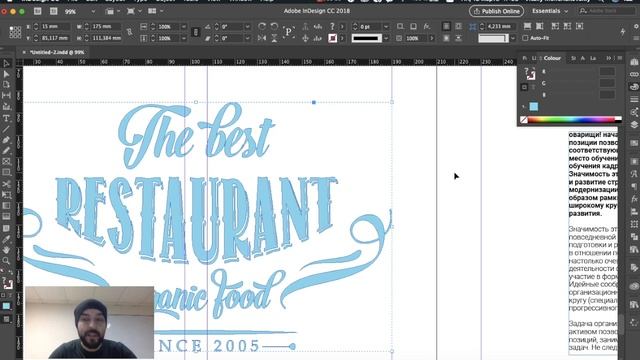Open the Screen Mode dropdown

[x=134, y=11]
